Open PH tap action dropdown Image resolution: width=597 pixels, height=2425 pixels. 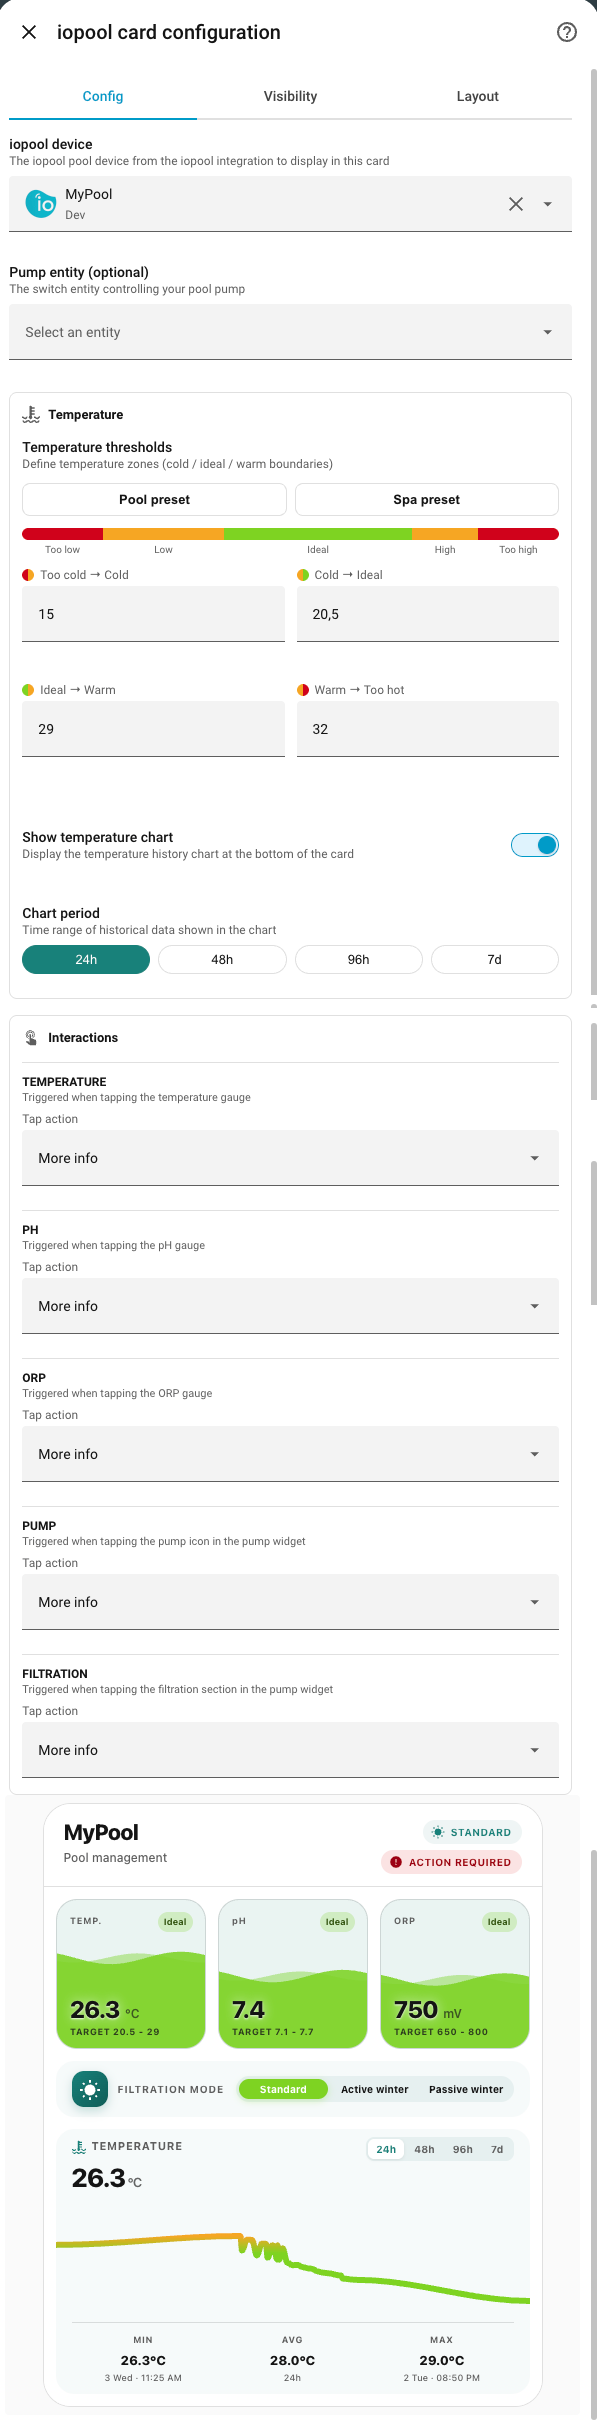point(290,1306)
